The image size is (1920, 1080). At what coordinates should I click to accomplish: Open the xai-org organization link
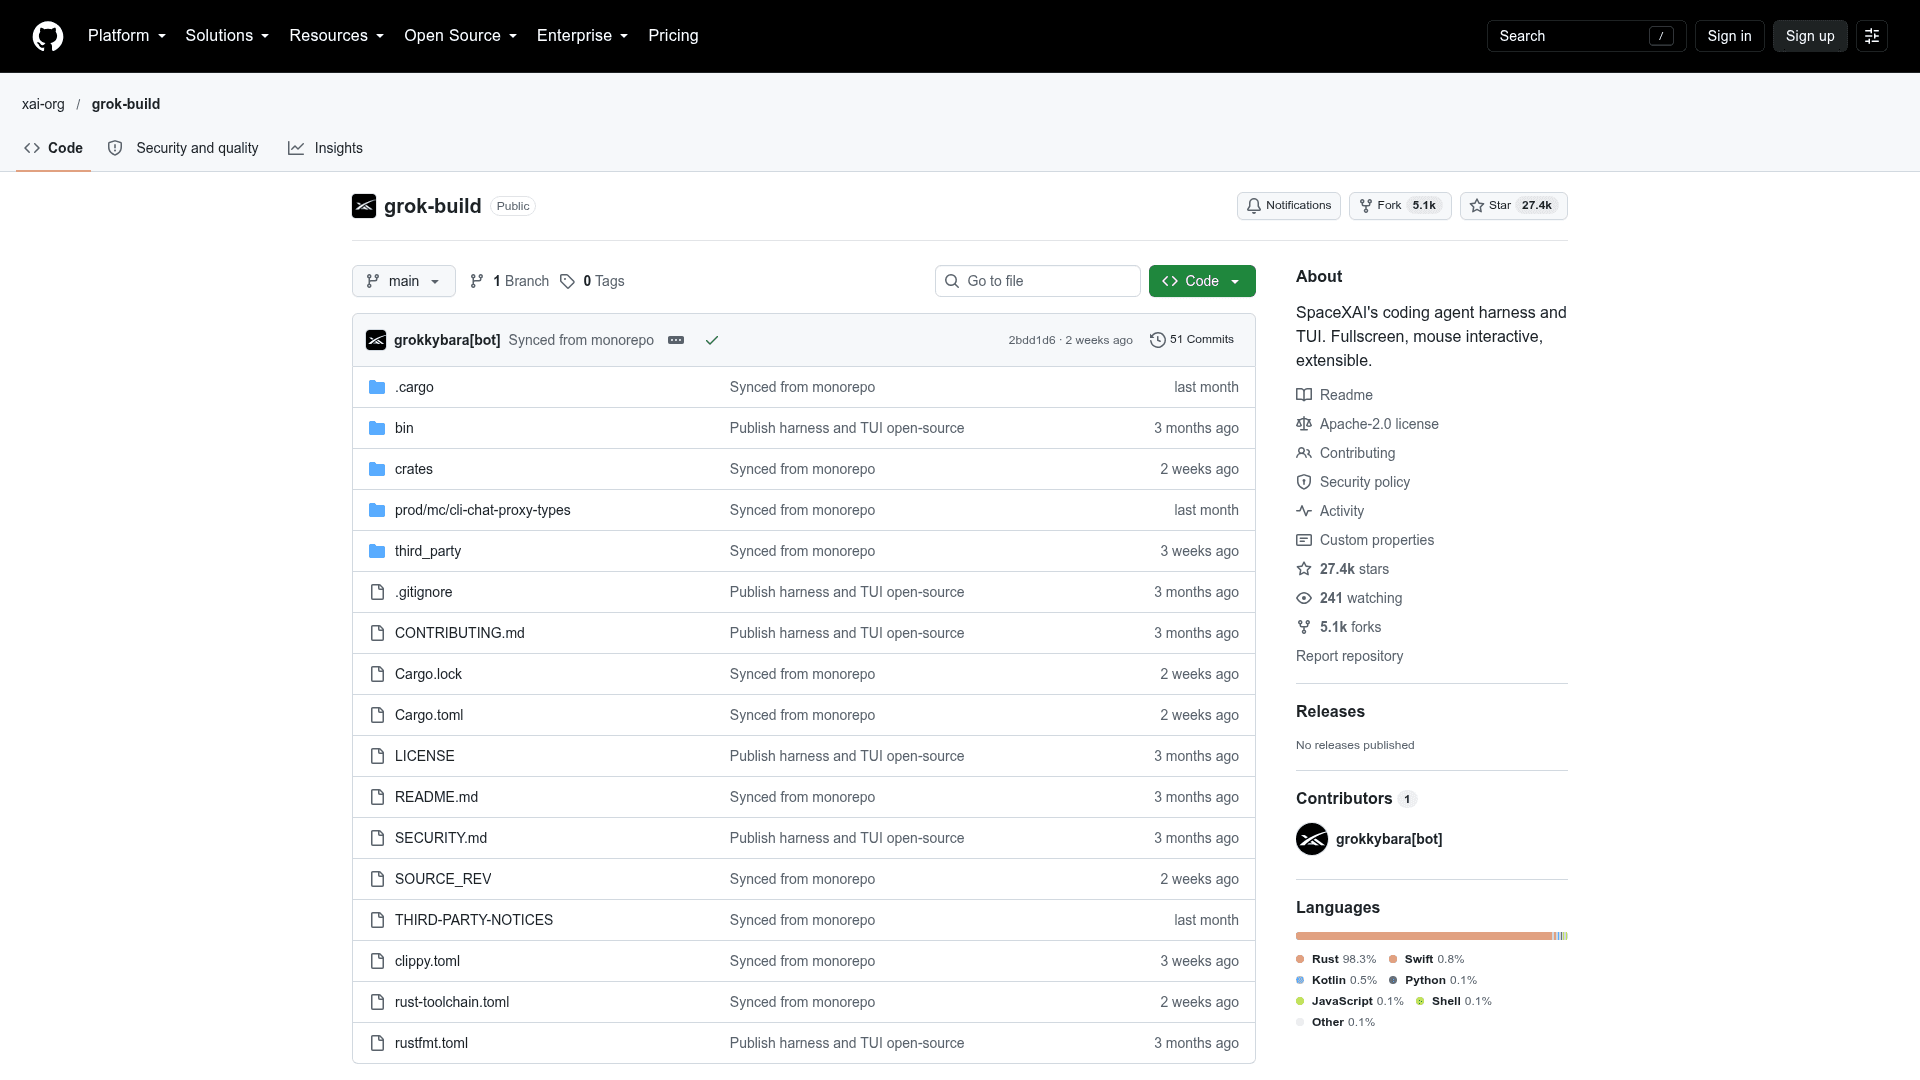(x=43, y=104)
